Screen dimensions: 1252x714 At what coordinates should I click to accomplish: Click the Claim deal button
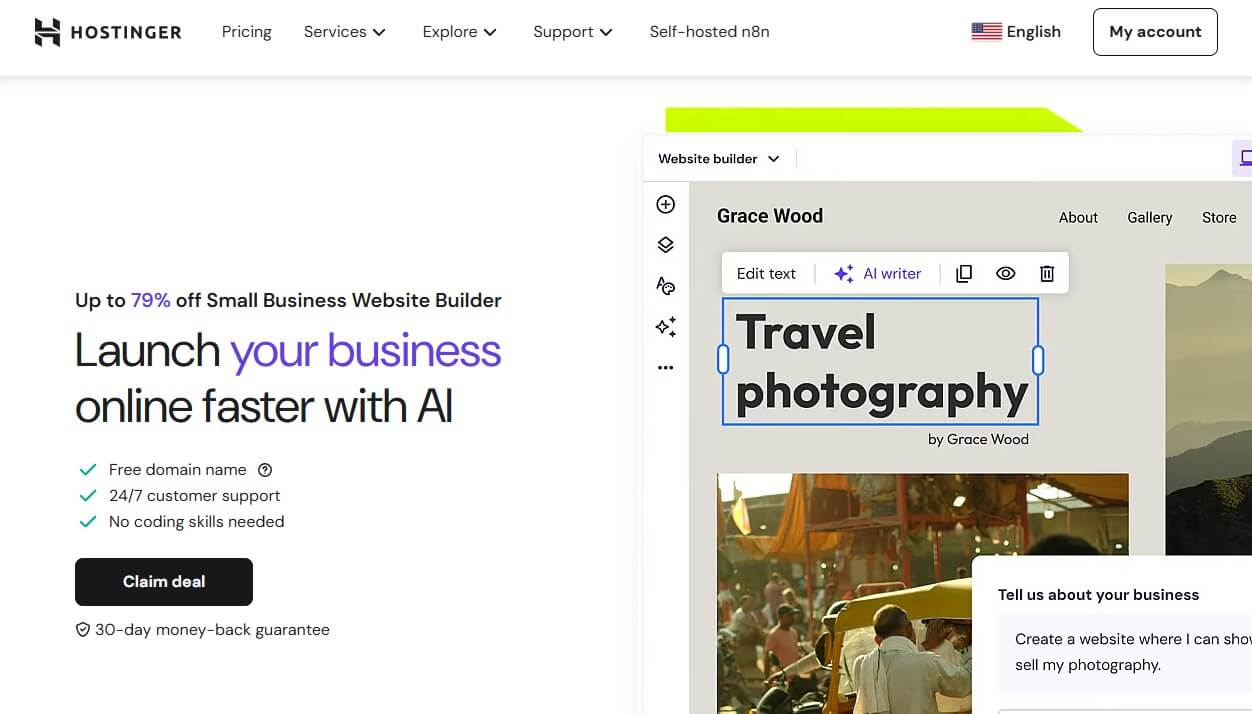coord(164,582)
